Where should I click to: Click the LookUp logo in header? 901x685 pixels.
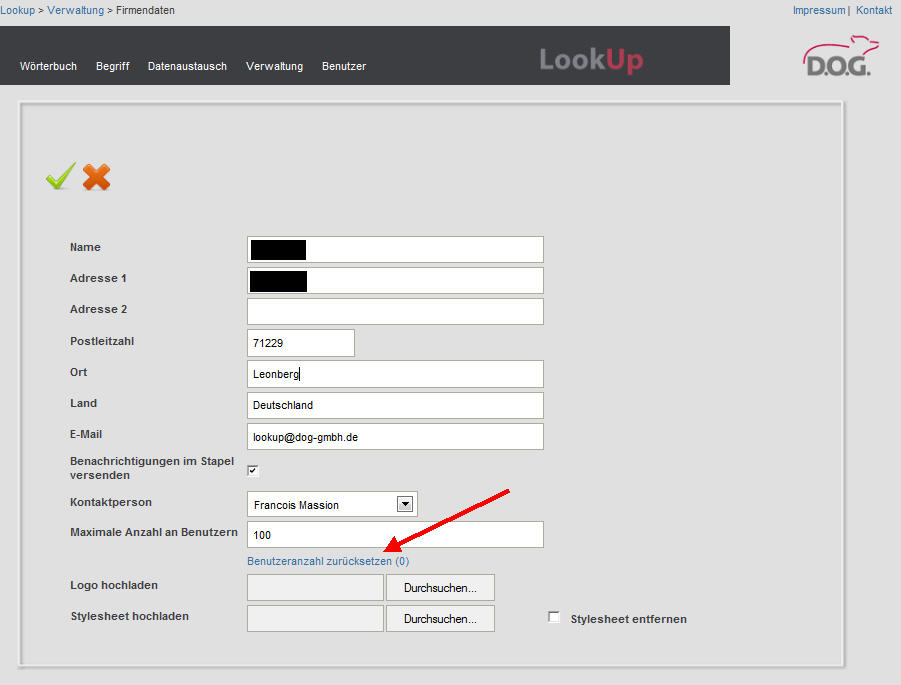(x=591, y=60)
